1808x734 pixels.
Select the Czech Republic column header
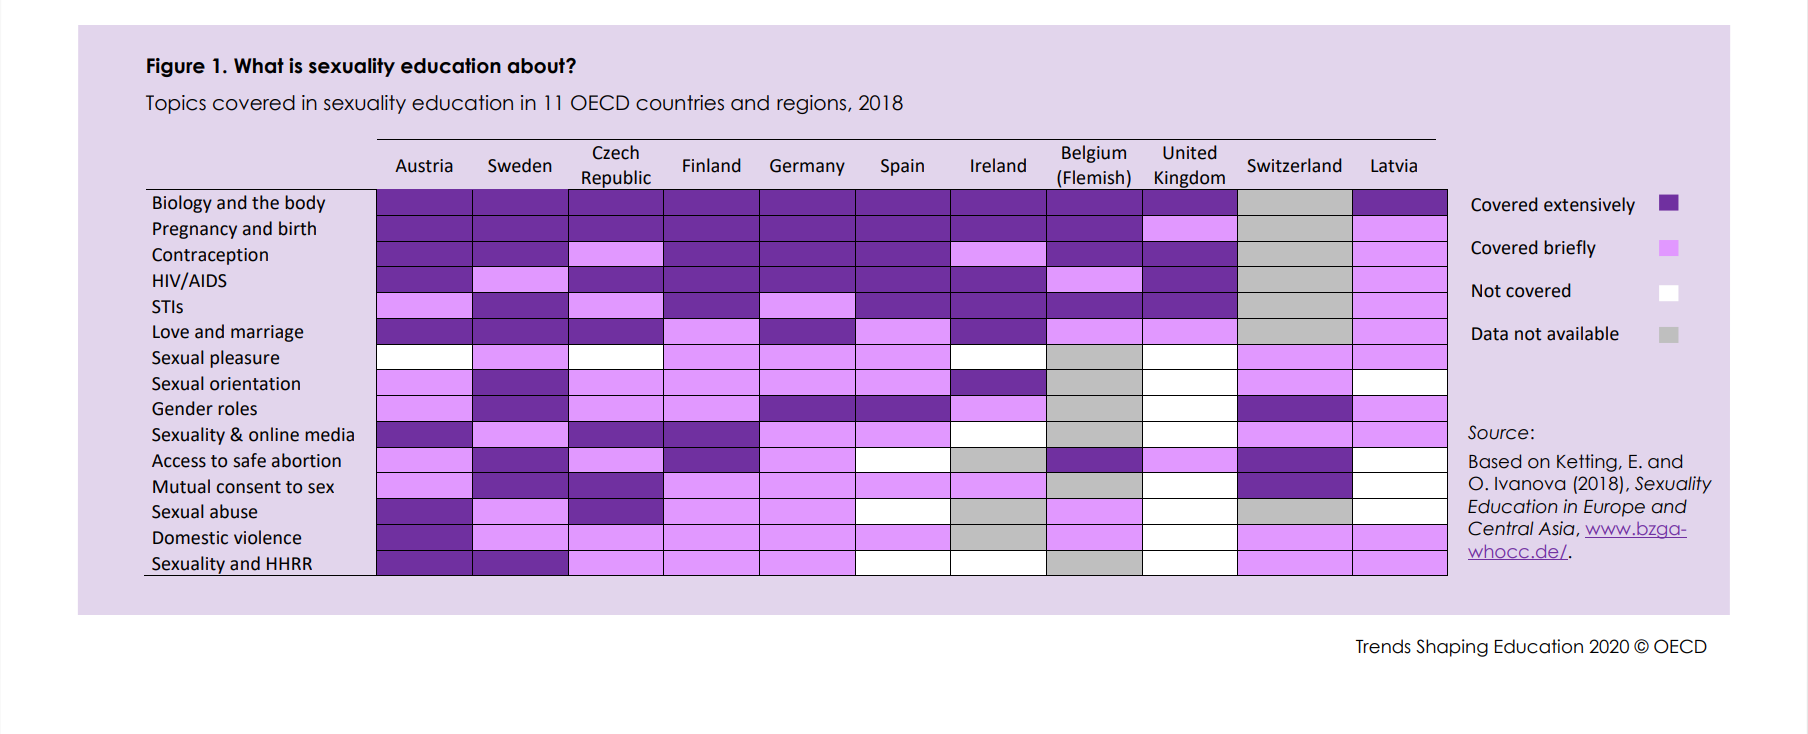point(616,165)
